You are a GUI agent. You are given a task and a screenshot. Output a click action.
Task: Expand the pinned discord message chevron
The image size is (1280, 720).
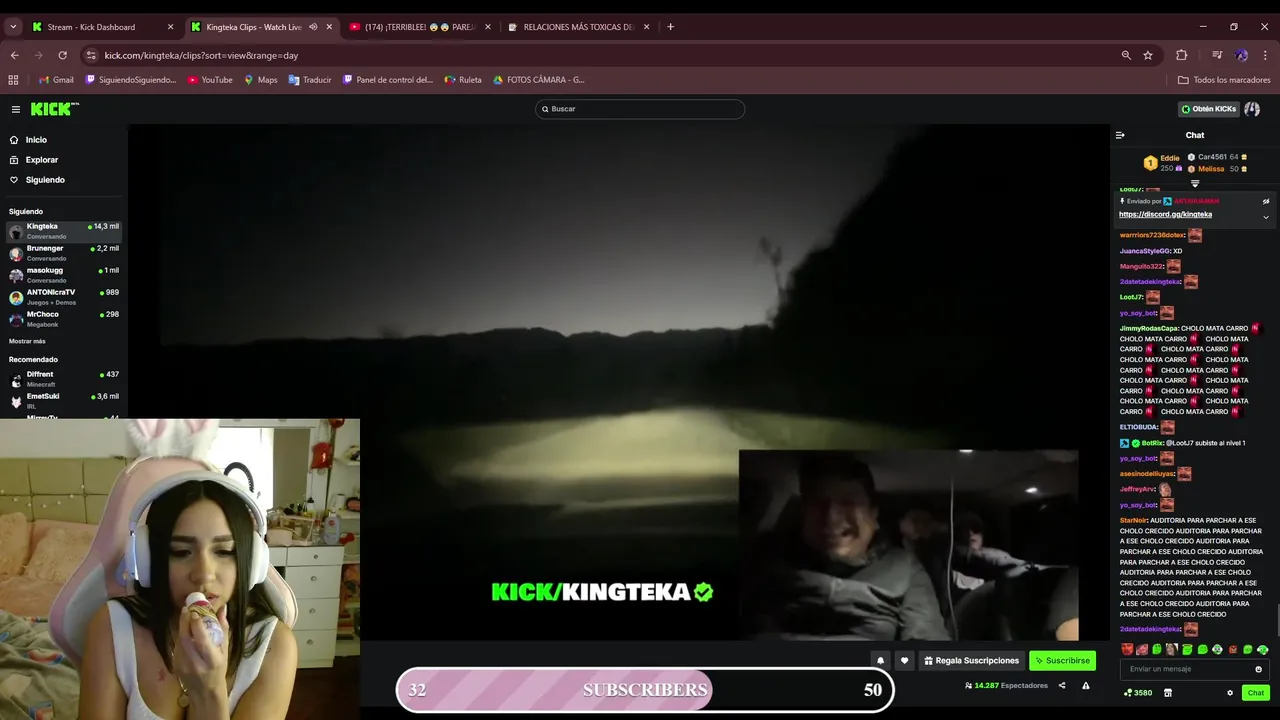[1265, 217]
